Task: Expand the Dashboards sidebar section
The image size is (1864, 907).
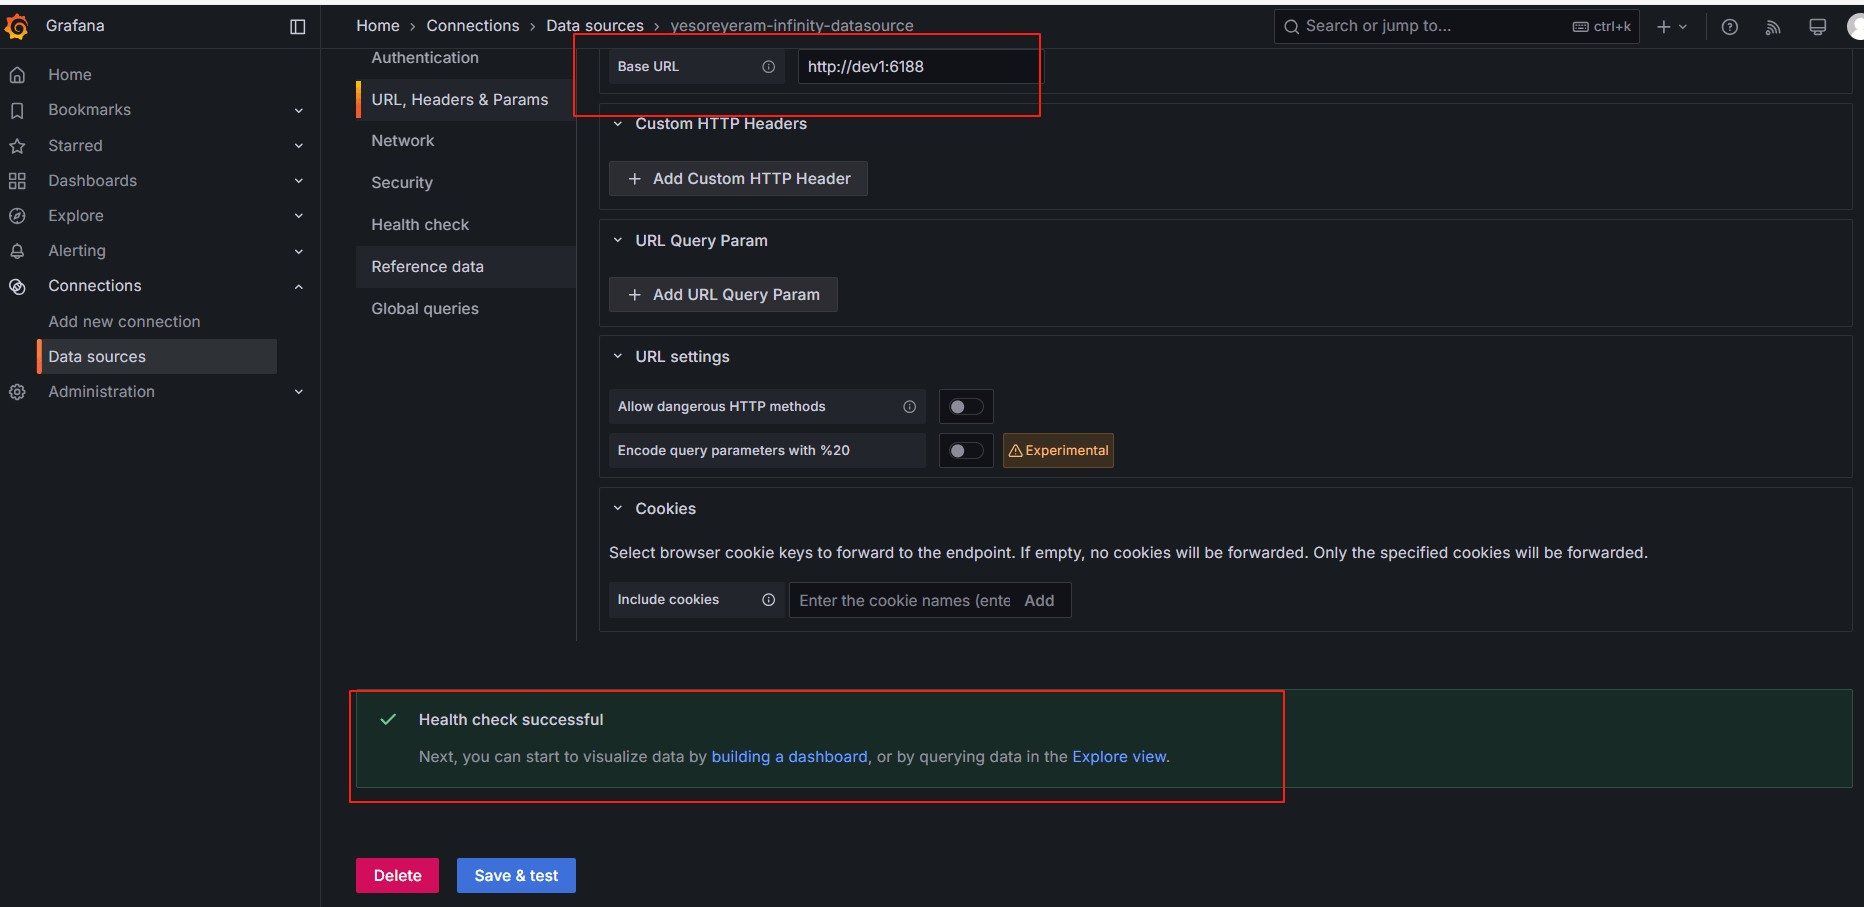Action: (299, 181)
